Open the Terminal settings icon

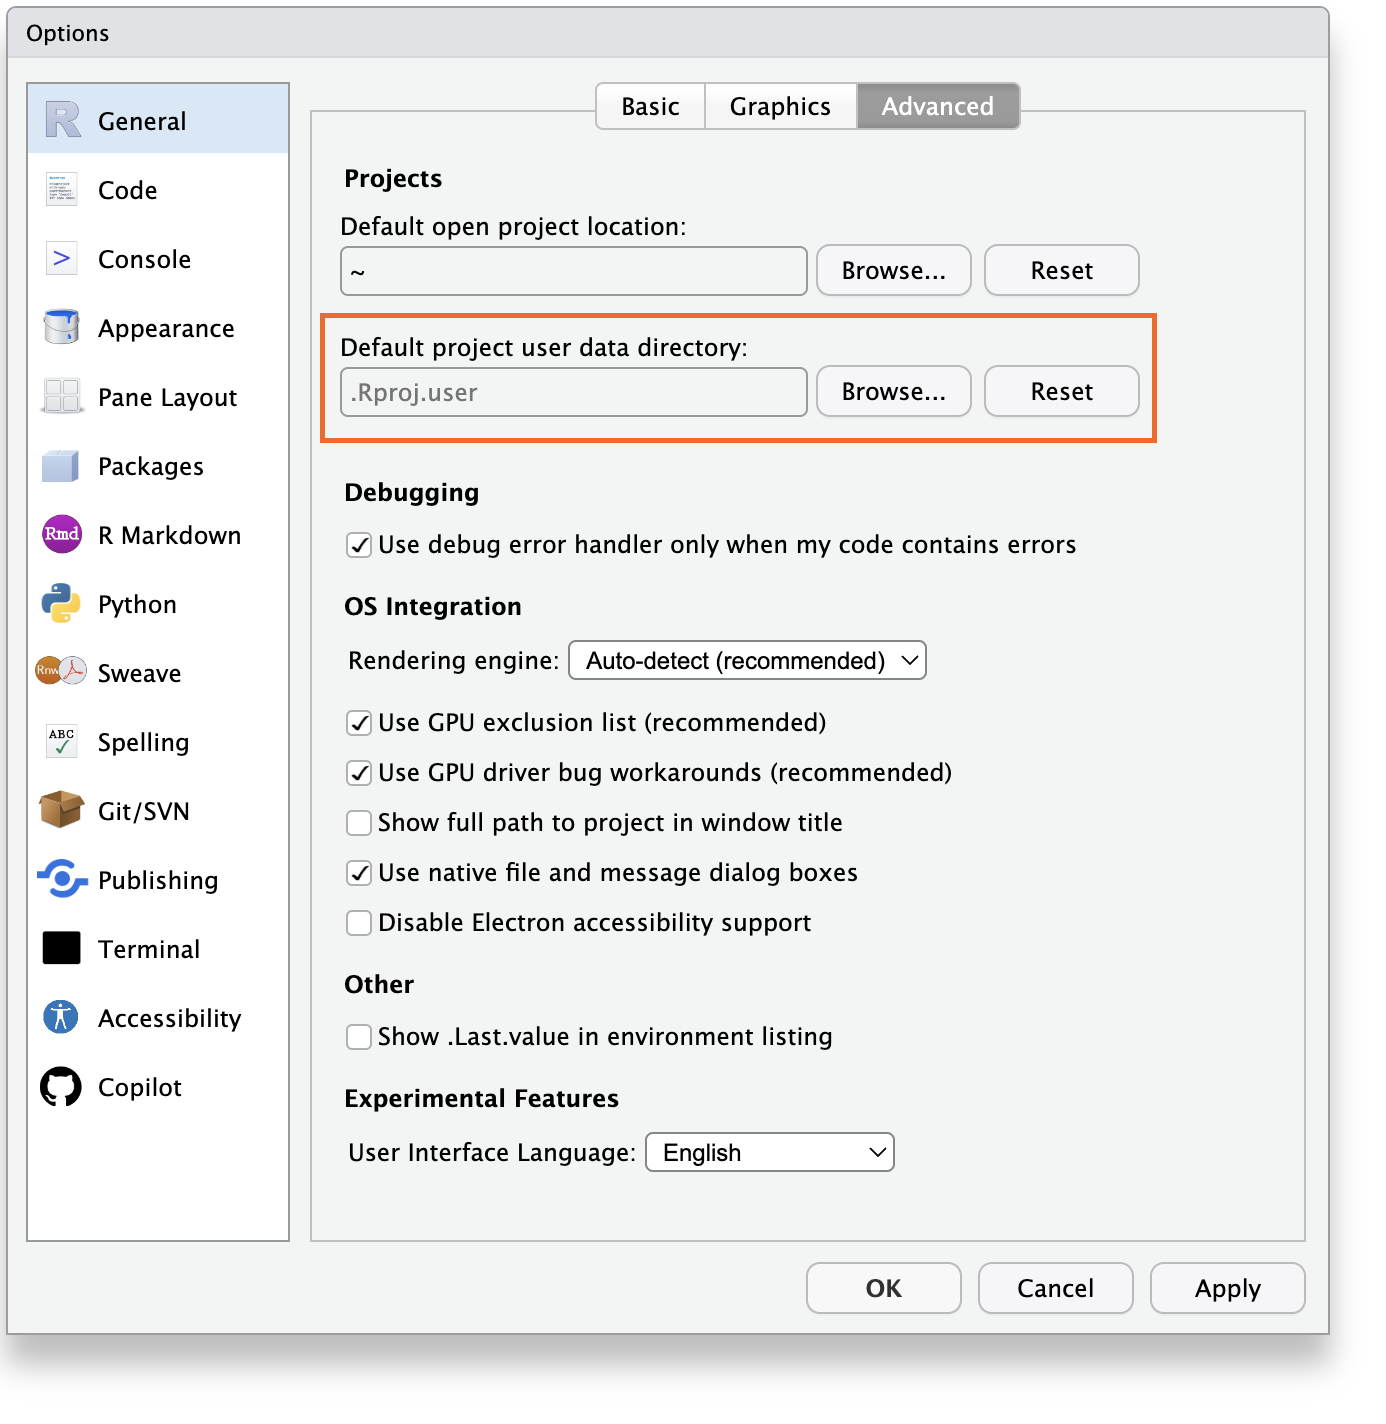pyautogui.click(x=61, y=949)
